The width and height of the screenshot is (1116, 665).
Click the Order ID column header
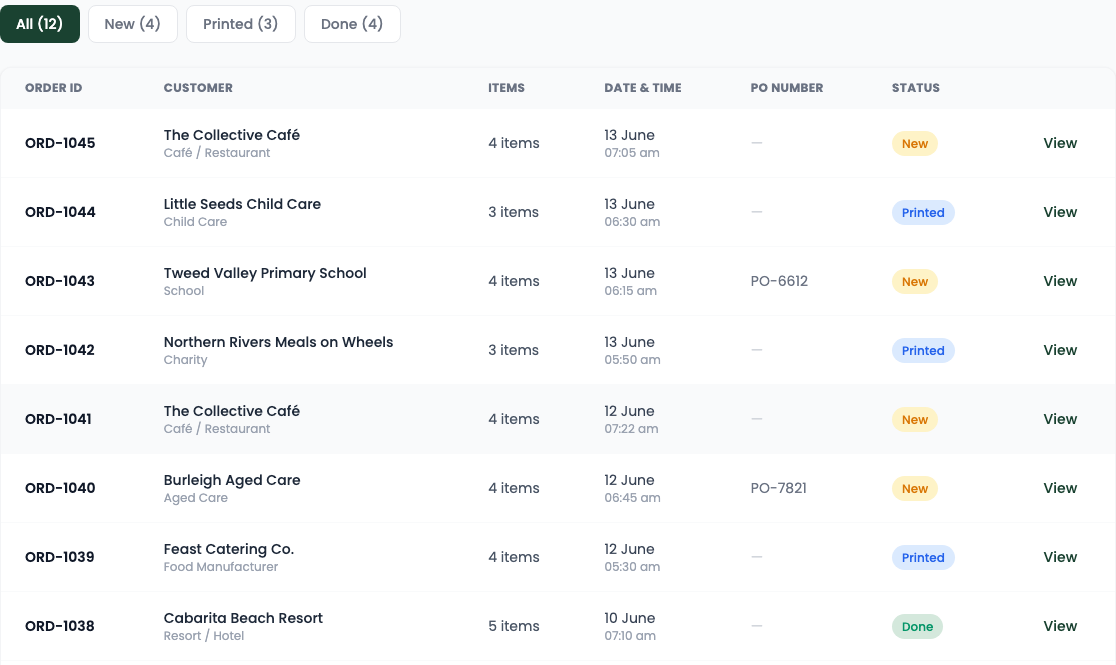[53, 88]
